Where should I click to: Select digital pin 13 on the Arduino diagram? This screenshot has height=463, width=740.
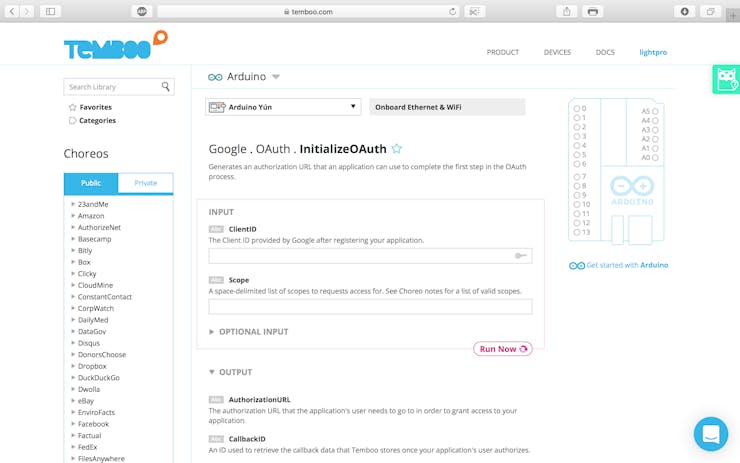coord(576,232)
